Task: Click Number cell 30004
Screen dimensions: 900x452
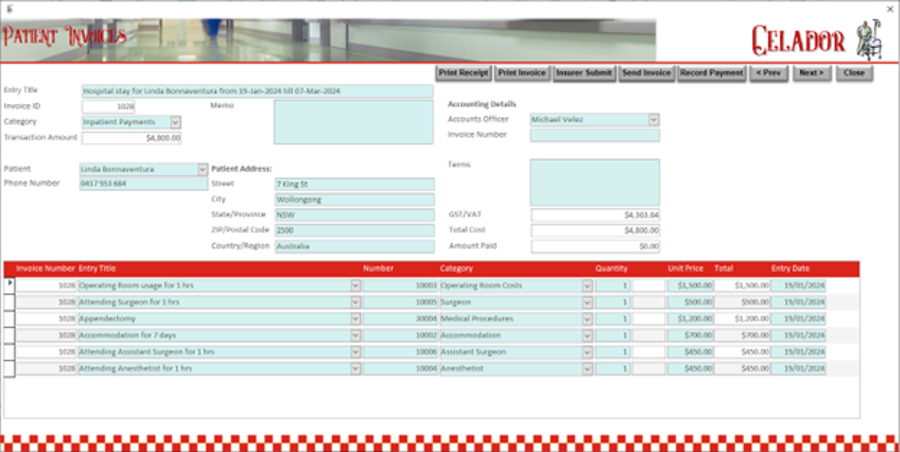Action: pos(400,319)
